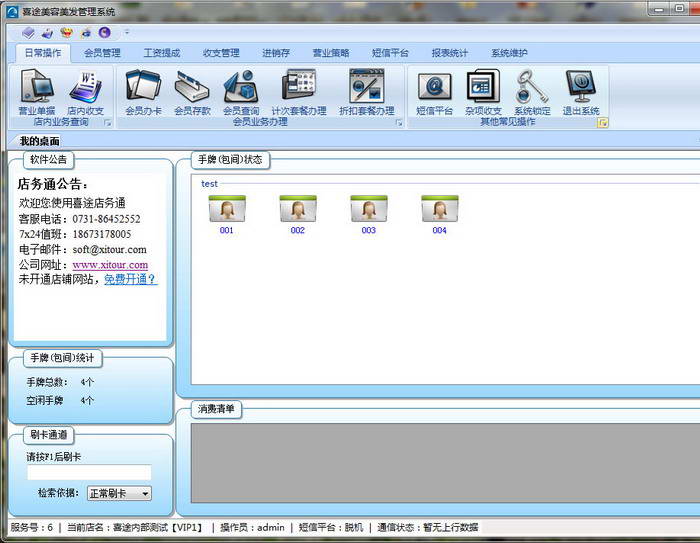Open 短信平台 ribbon icon

click(x=434, y=92)
